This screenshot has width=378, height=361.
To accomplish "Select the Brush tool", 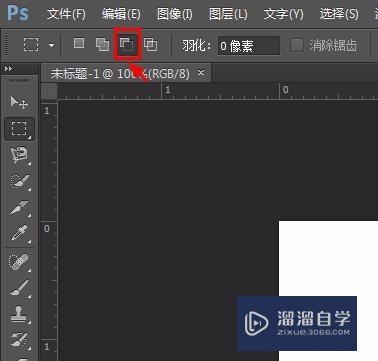I will pyautogui.click(x=20, y=288).
